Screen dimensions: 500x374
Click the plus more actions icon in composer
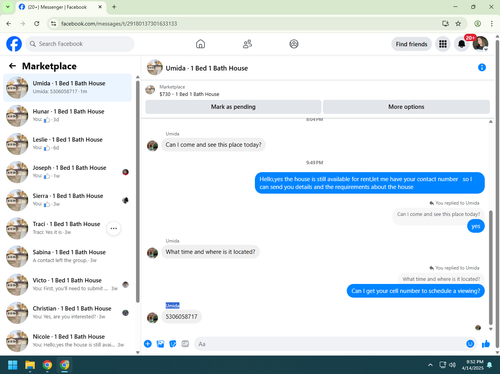[x=148, y=344]
